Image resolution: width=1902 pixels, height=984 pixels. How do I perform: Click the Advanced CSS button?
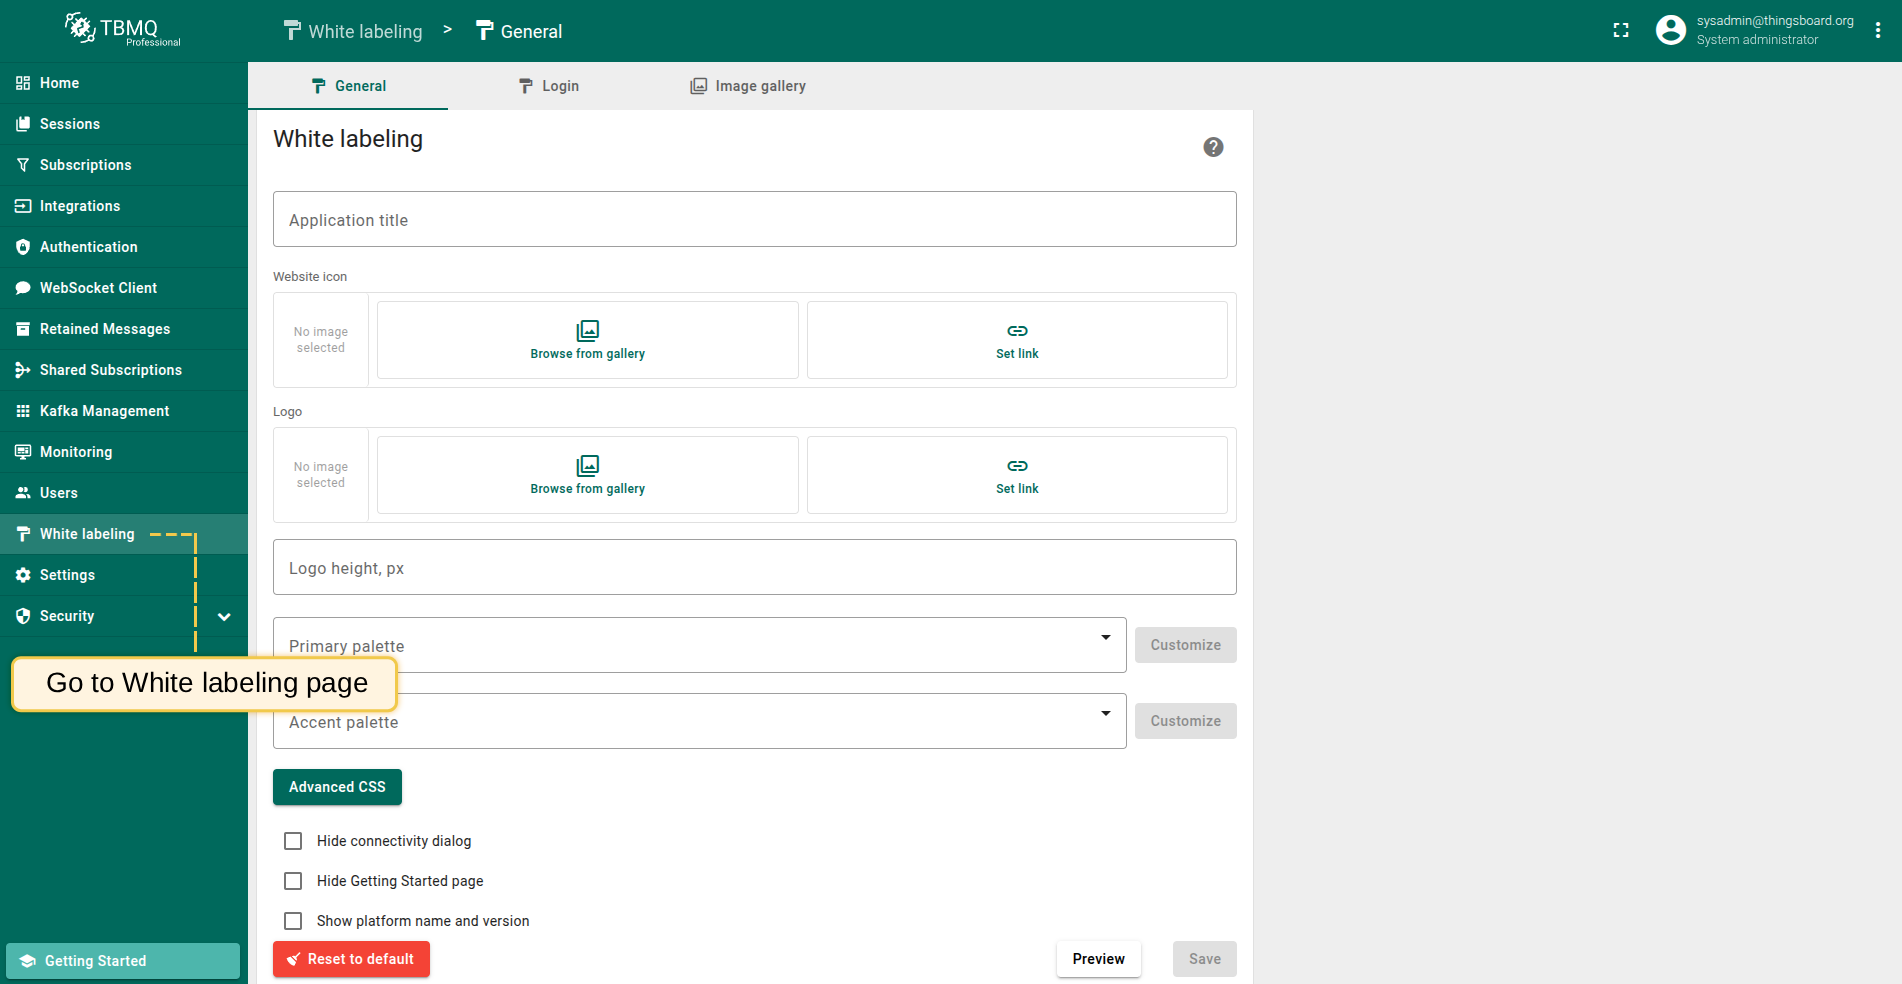(x=337, y=787)
